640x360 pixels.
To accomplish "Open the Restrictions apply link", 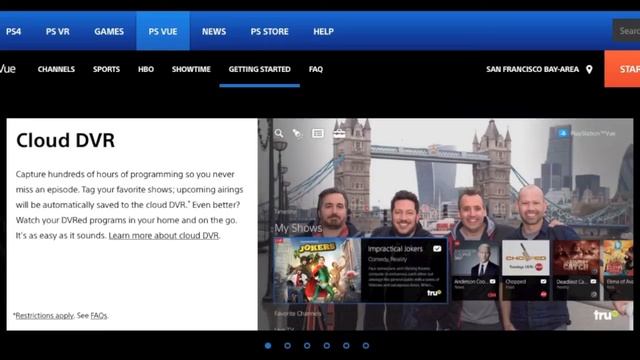I will coord(44,316).
